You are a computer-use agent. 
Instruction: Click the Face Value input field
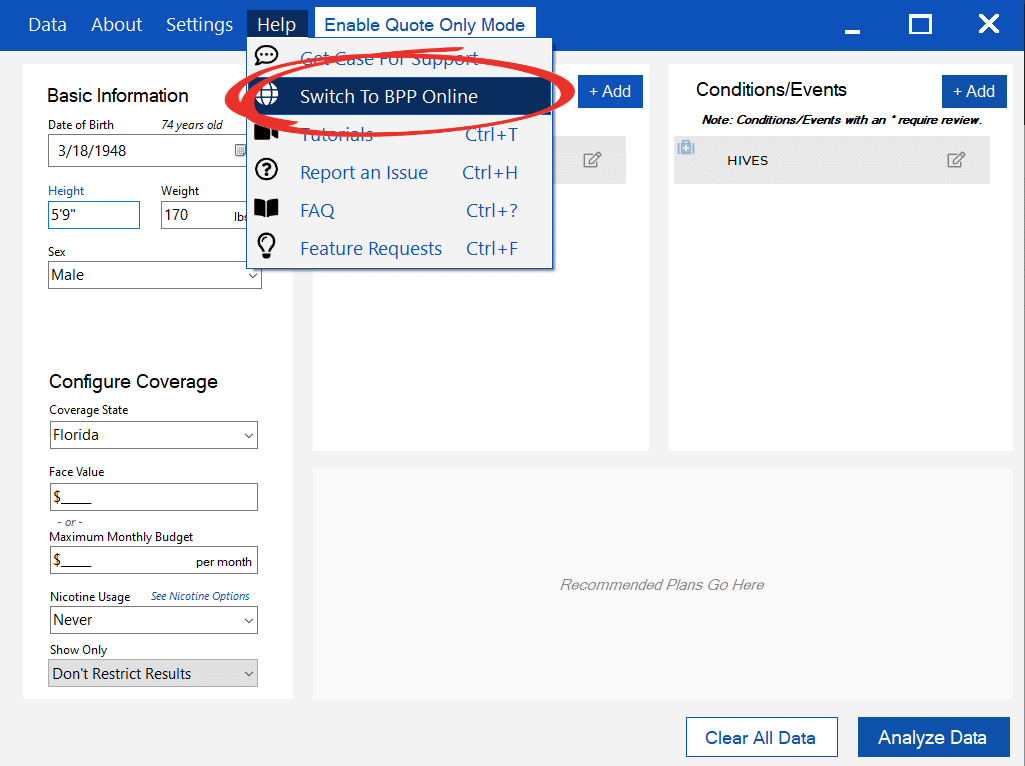[x=153, y=497]
